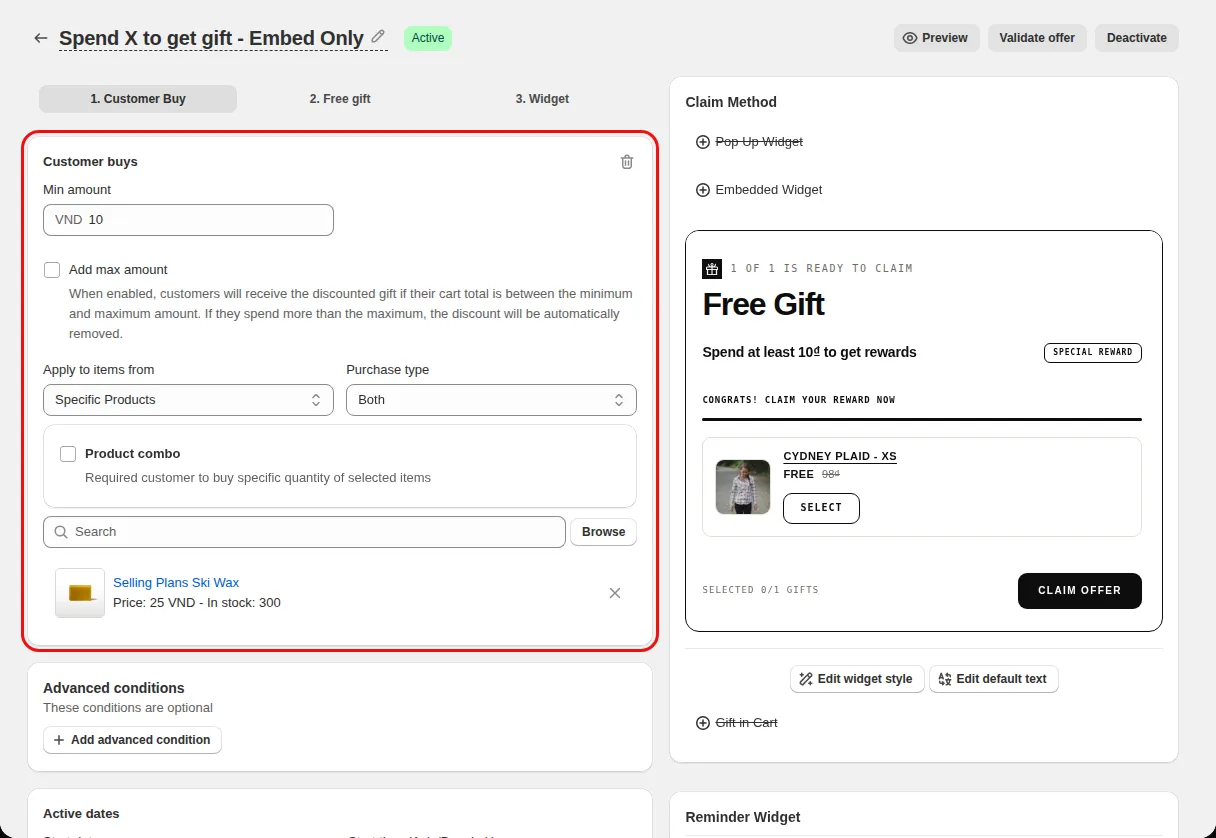The width and height of the screenshot is (1216, 838).
Task: Expand Embedded Widget plus icon
Action: [703, 190]
